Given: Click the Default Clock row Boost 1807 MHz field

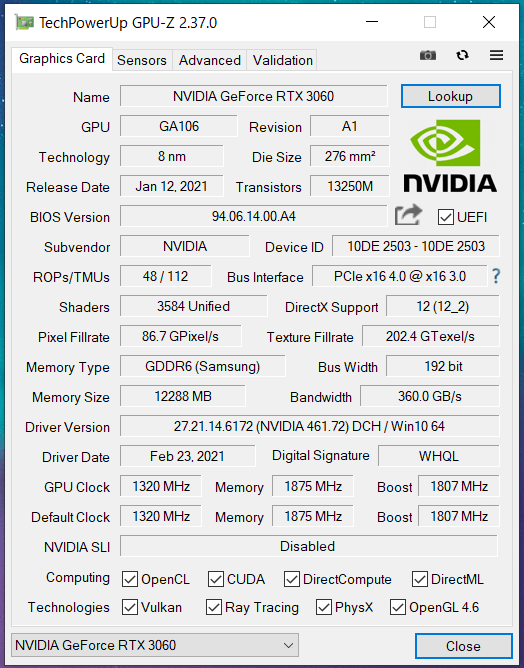Looking at the screenshot, I should coord(458,516).
